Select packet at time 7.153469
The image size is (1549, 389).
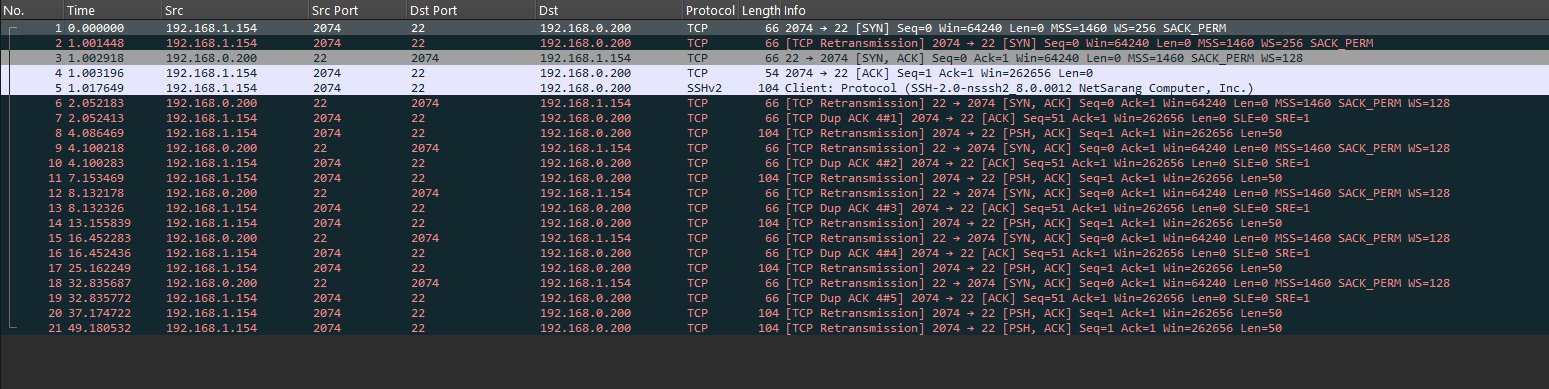coord(774,178)
